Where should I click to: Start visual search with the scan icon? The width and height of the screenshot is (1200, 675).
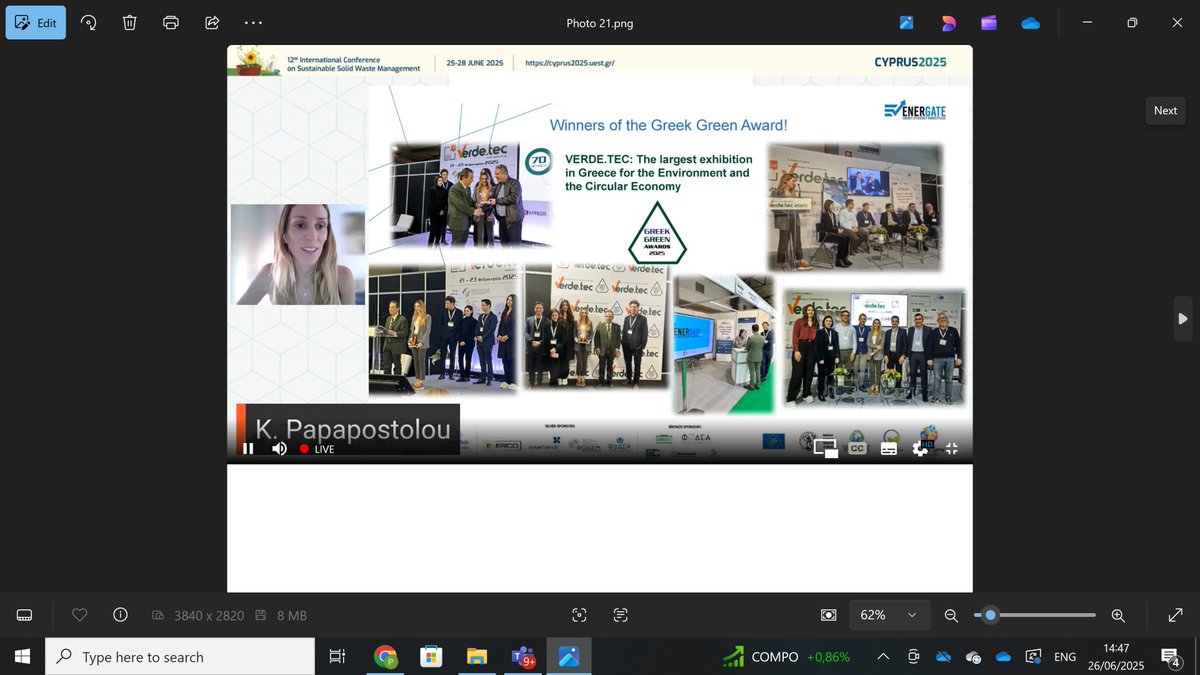pyautogui.click(x=579, y=615)
